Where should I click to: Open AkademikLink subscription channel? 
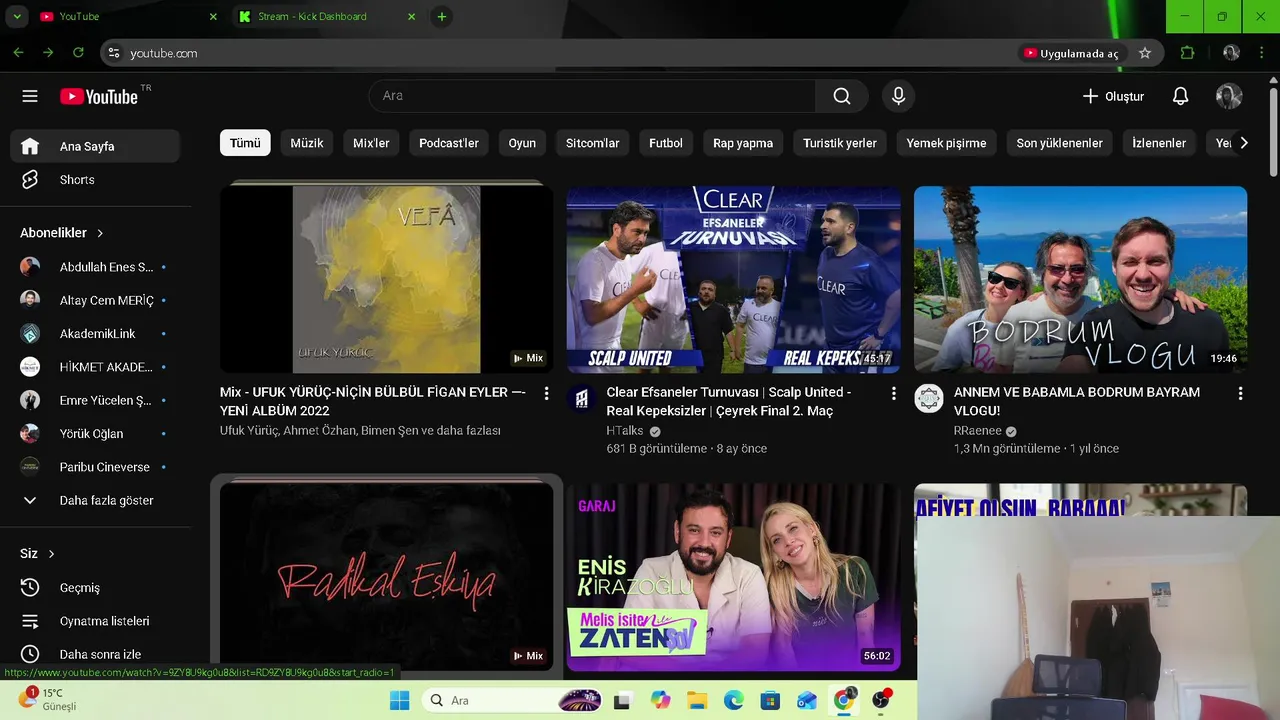pyautogui.click(x=95, y=334)
